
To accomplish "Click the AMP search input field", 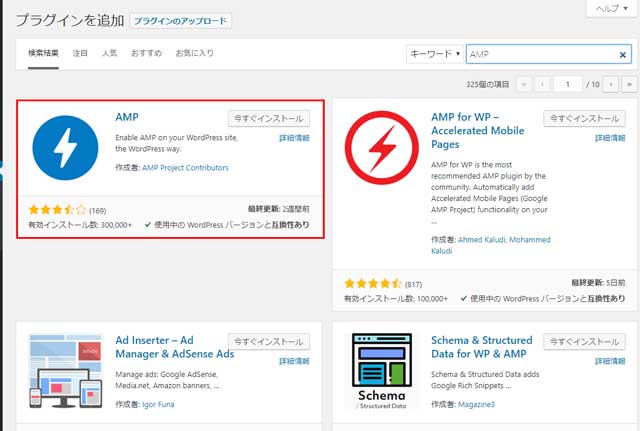I will [549, 54].
